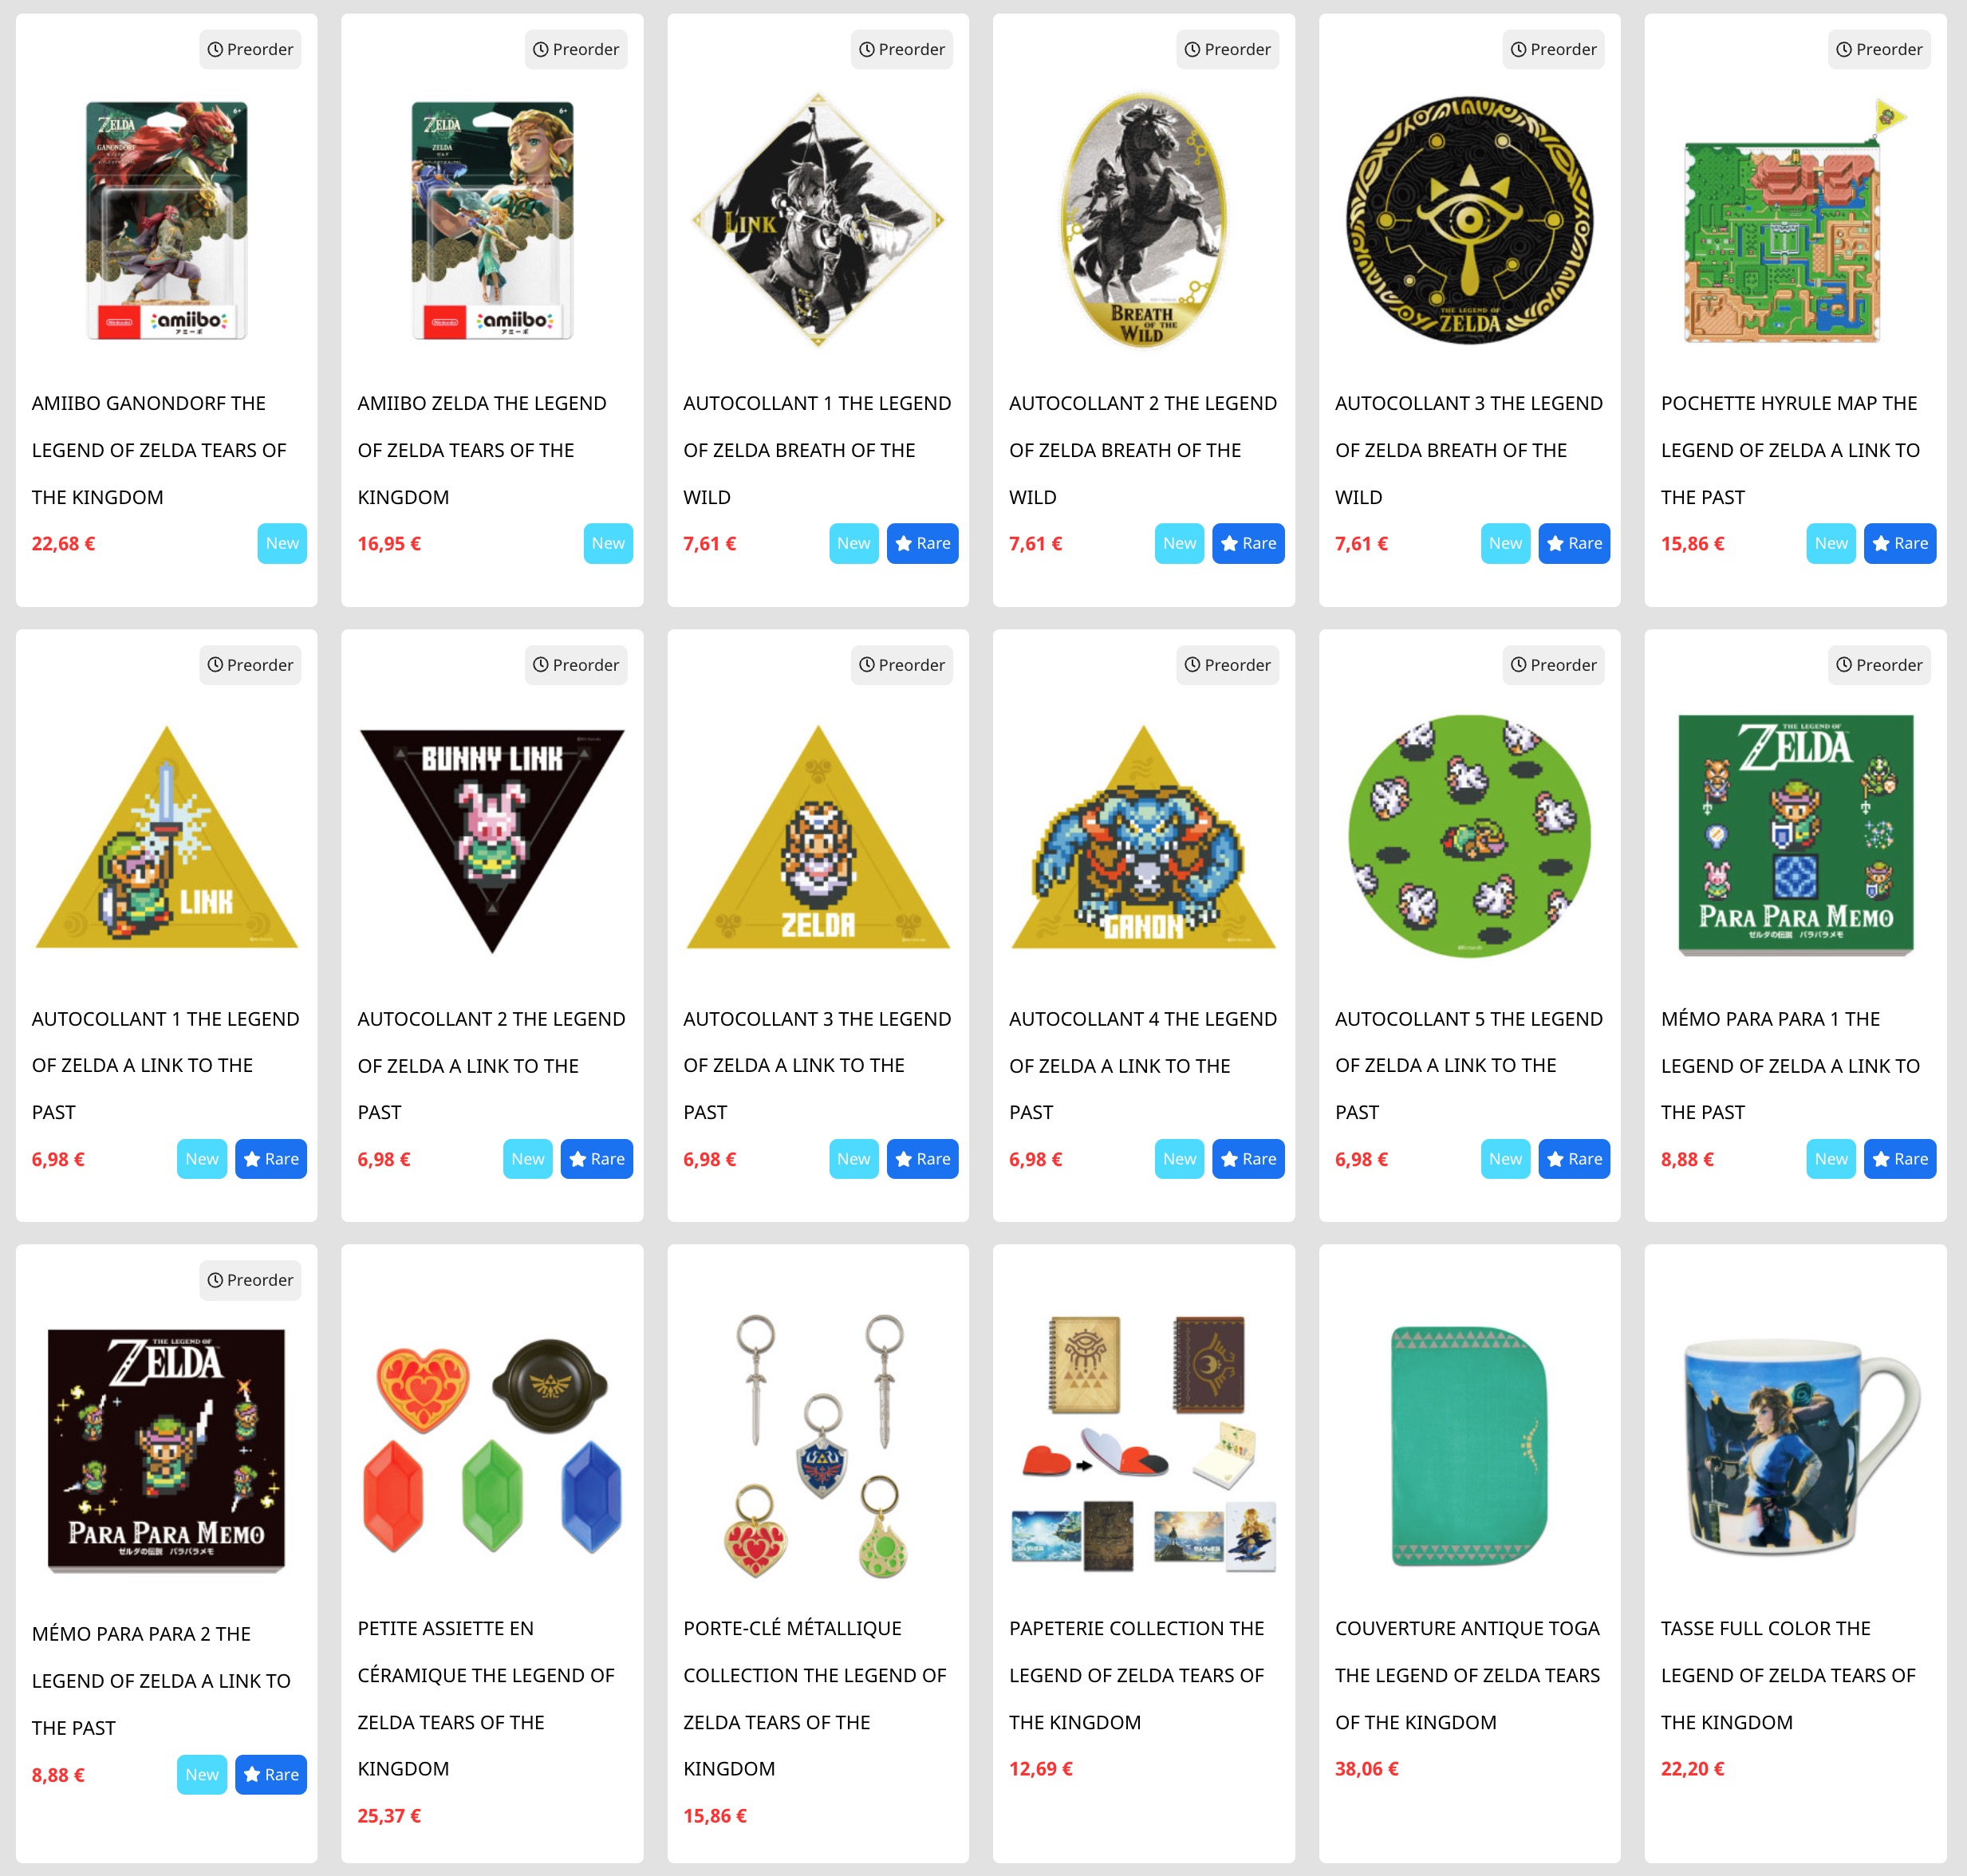Click the Amiibo Zelda product thumbnail
Viewport: 1967px width, 1876px height.
[x=492, y=220]
